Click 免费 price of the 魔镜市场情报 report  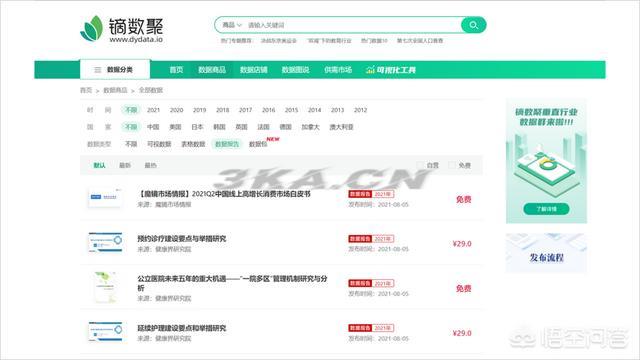point(464,199)
